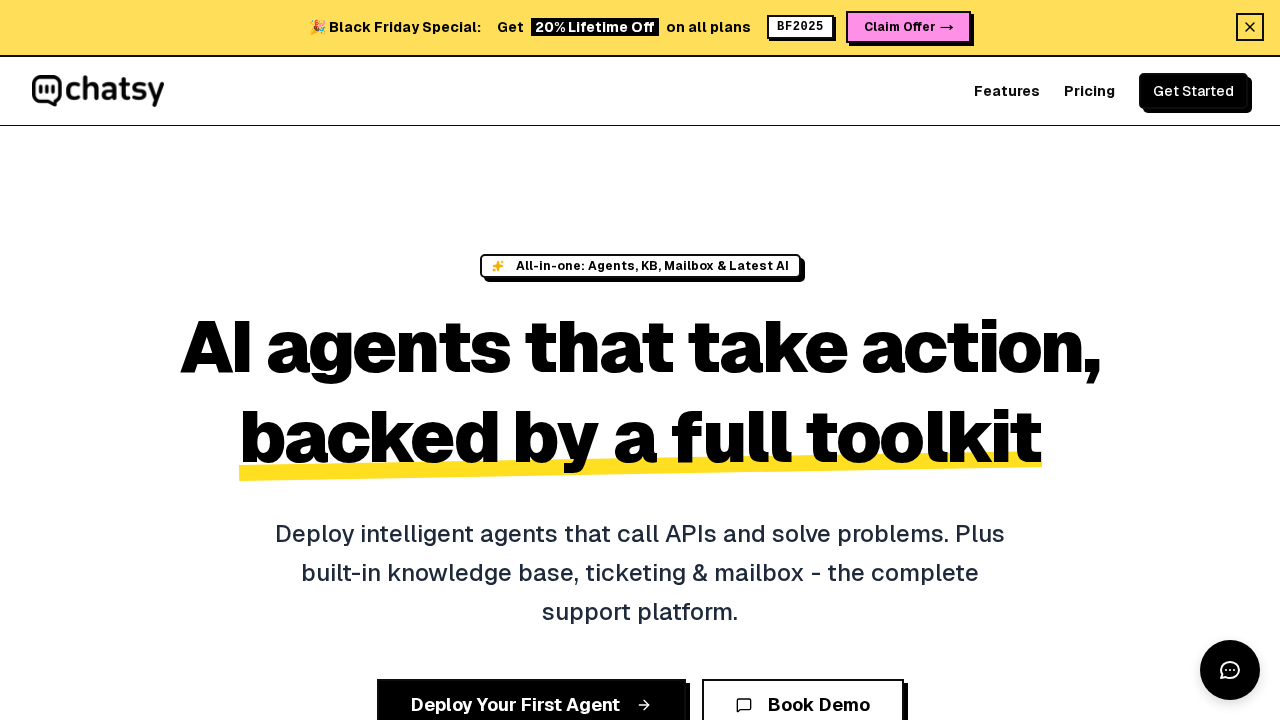This screenshot has width=1280, height=720.
Task: Click the "Black Friday Special:" banner text
Action: (x=405, y=27)
